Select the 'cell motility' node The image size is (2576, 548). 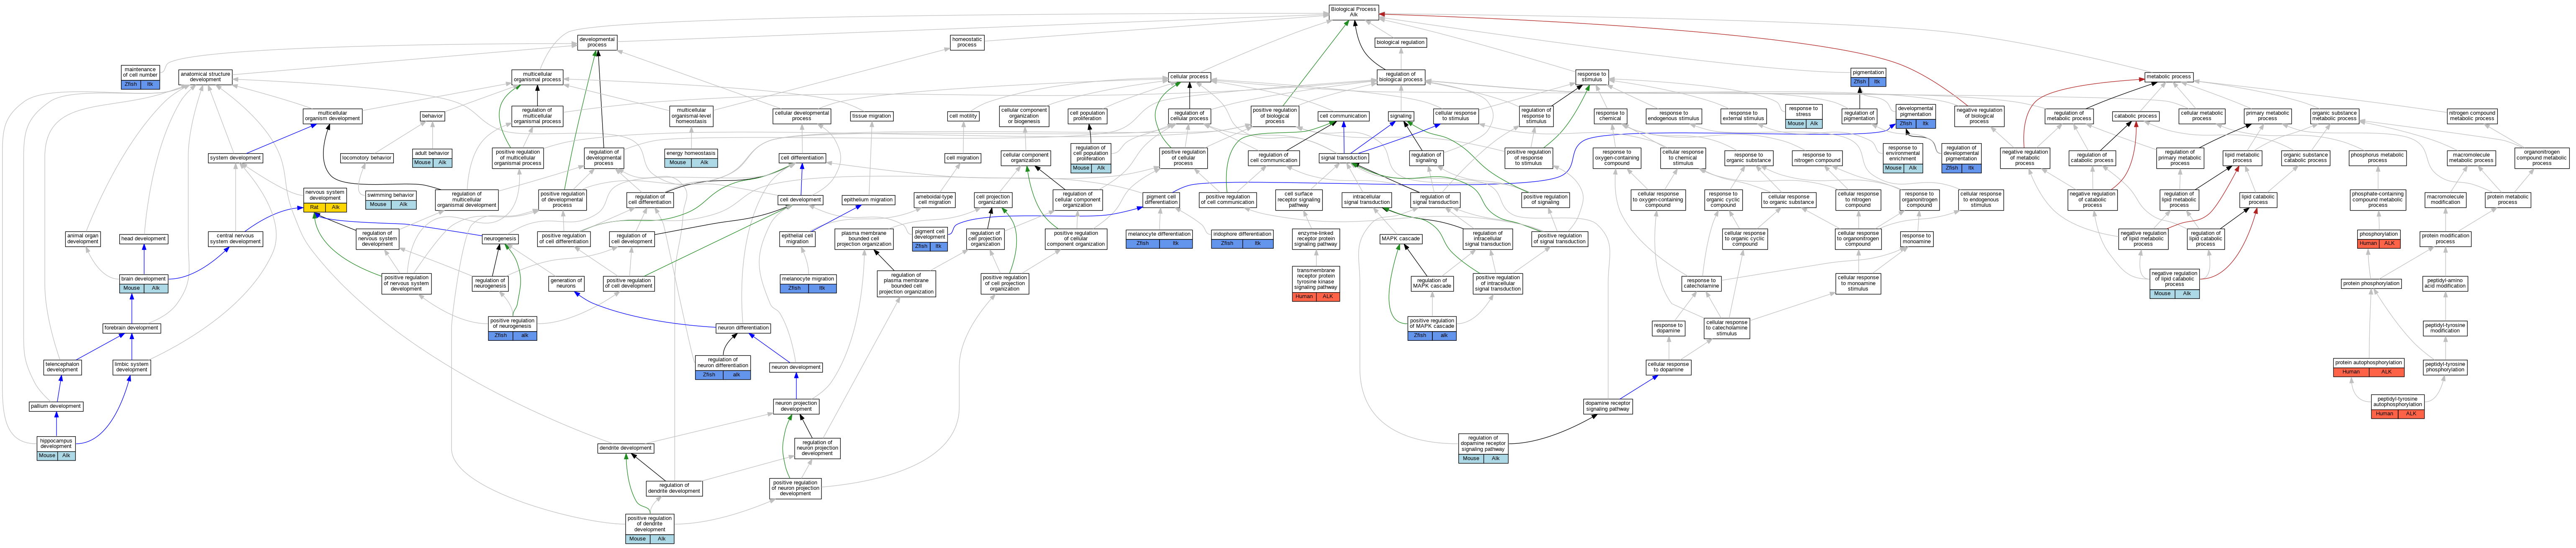point(963,116)
